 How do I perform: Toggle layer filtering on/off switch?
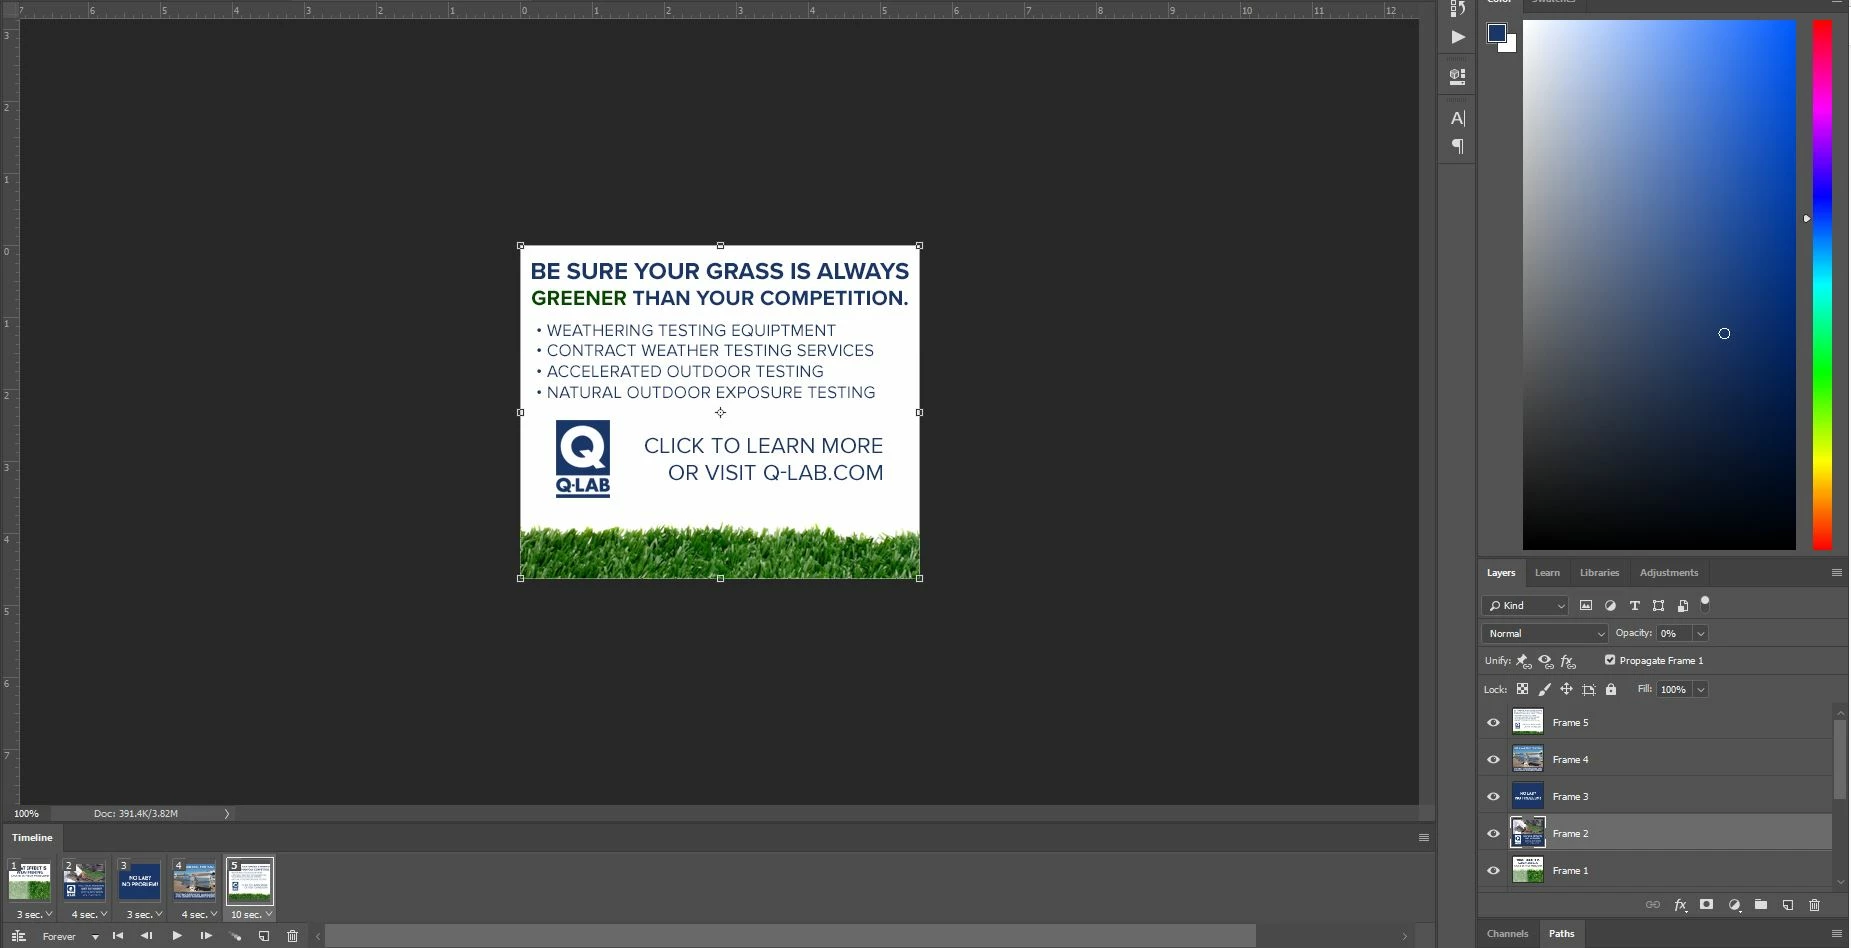(x=1706, y=603)
